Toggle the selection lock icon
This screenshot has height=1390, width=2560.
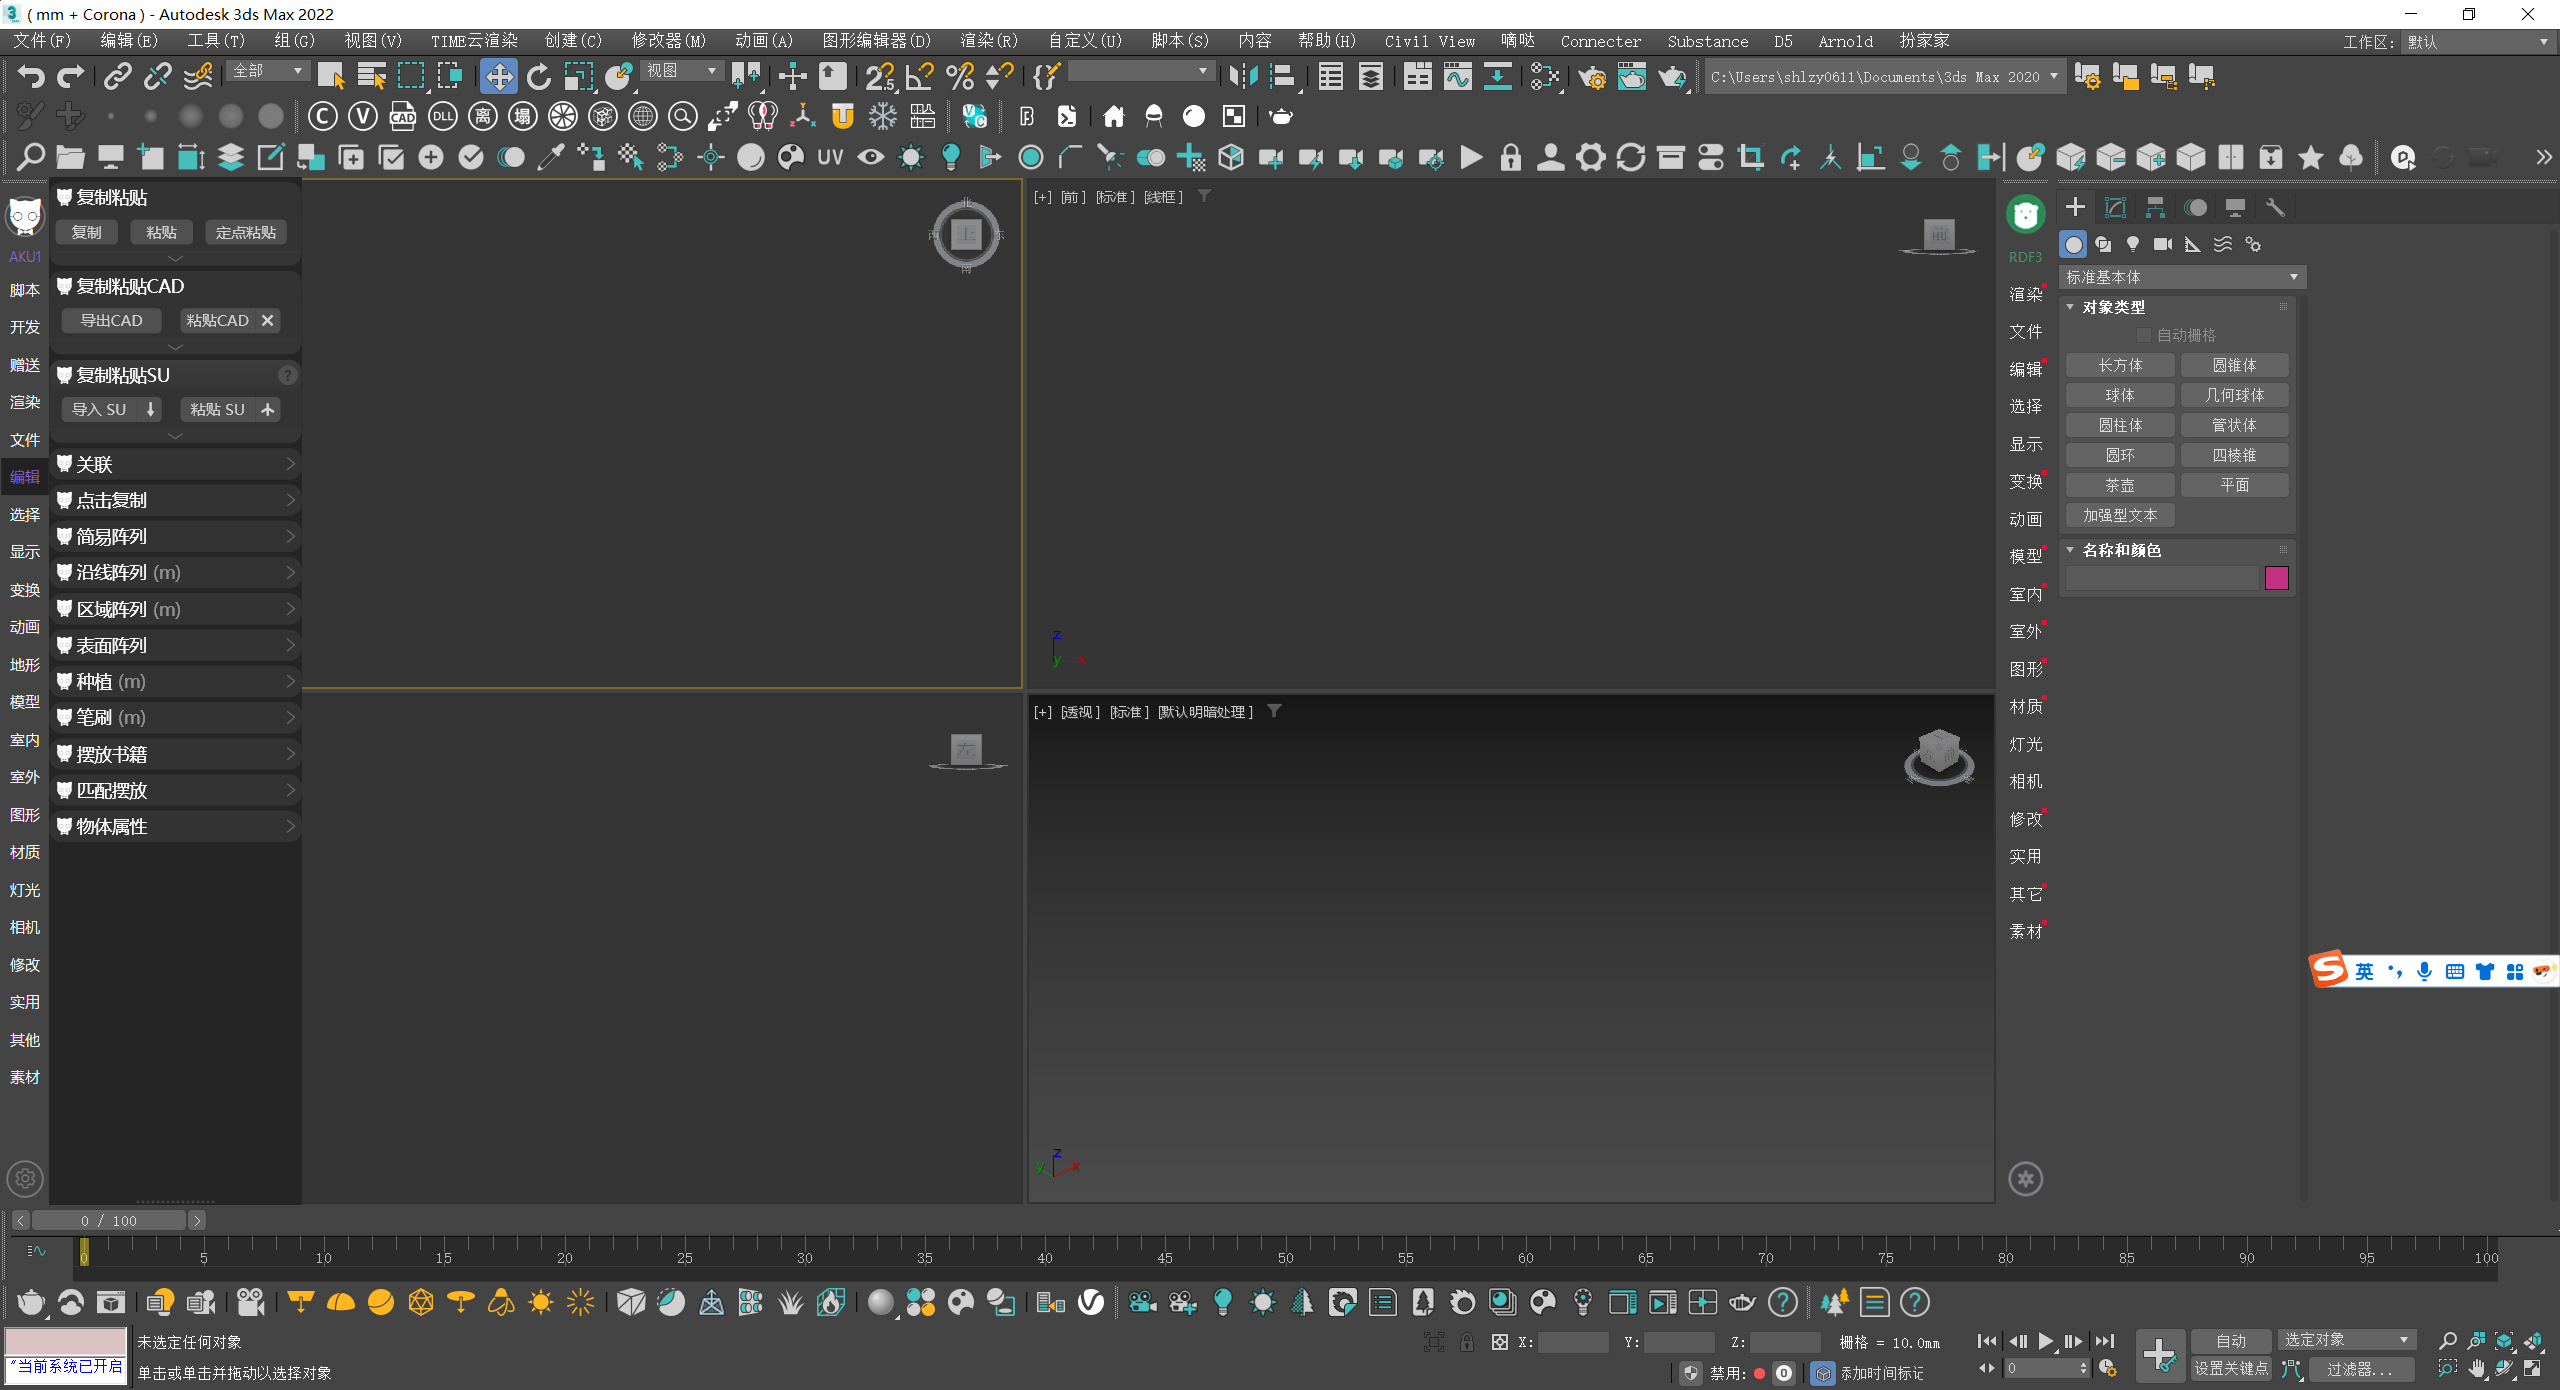(1466, 1342)
